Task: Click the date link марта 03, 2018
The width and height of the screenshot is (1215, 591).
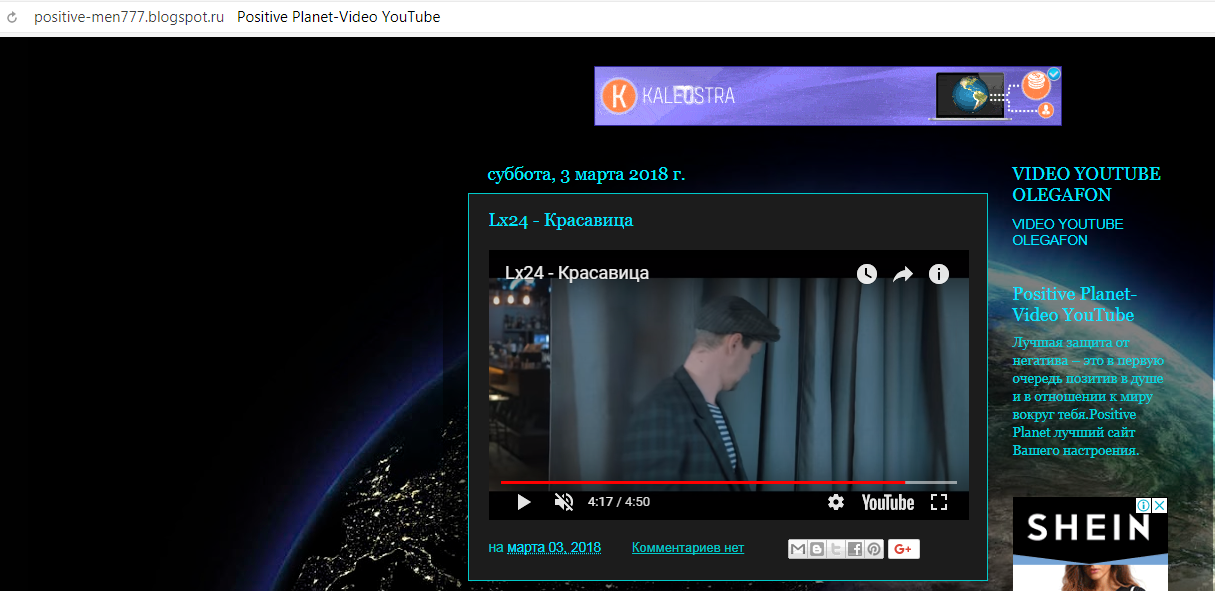Action: [554, 547]
